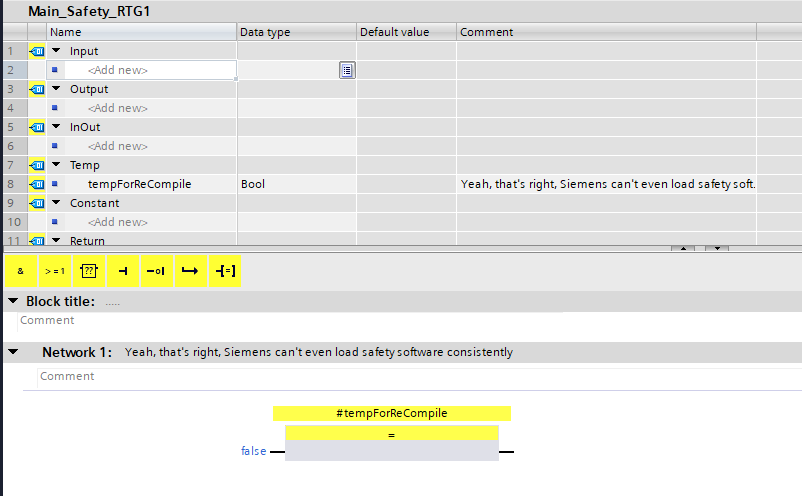Viewport: 802px width, 496px height.
Task: Click the Temp section label
Action: [x=85, y=165]
